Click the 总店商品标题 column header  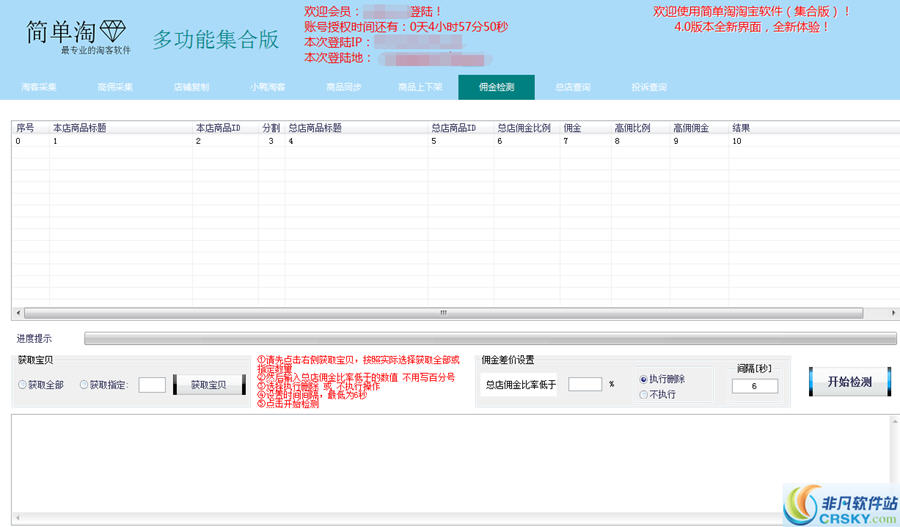356,127
